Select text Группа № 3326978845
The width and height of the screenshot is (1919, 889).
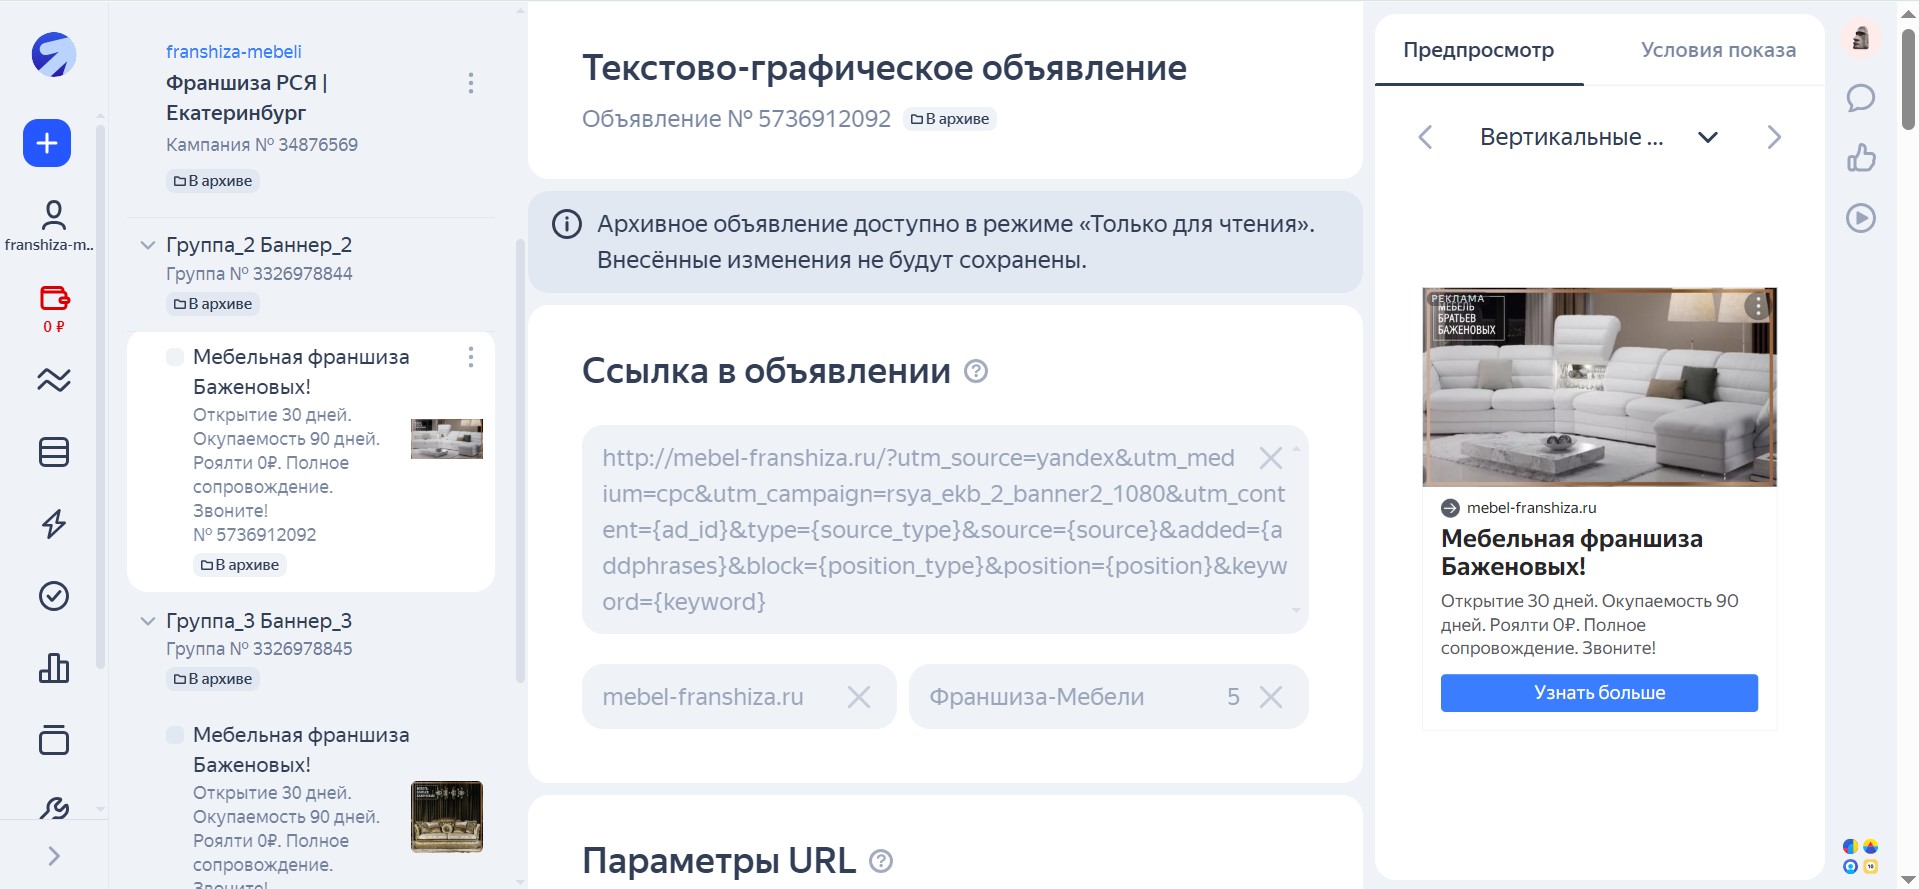point(259,649)
